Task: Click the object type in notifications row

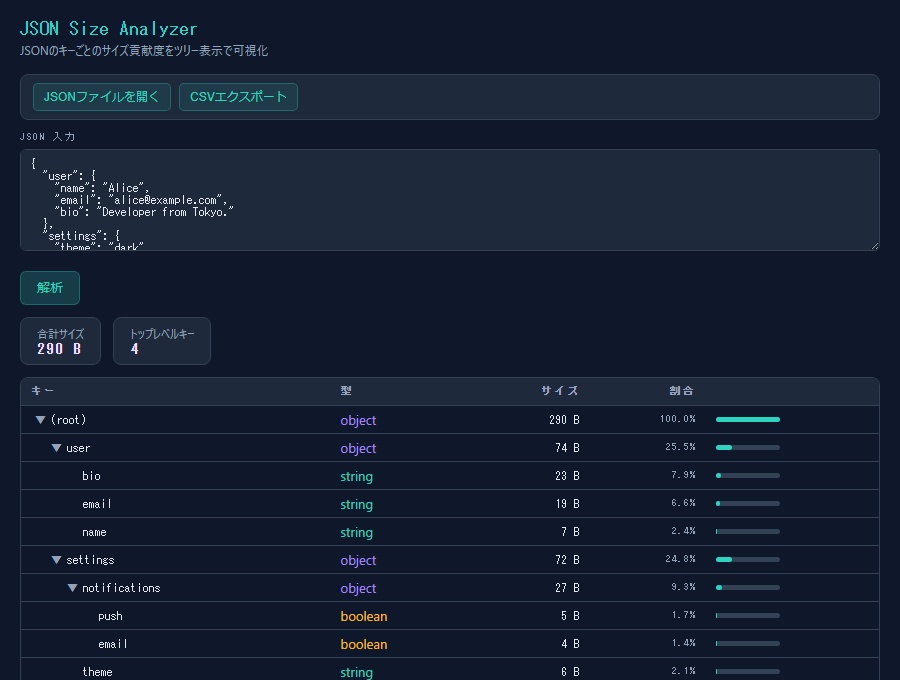Action: coord(358,589)
